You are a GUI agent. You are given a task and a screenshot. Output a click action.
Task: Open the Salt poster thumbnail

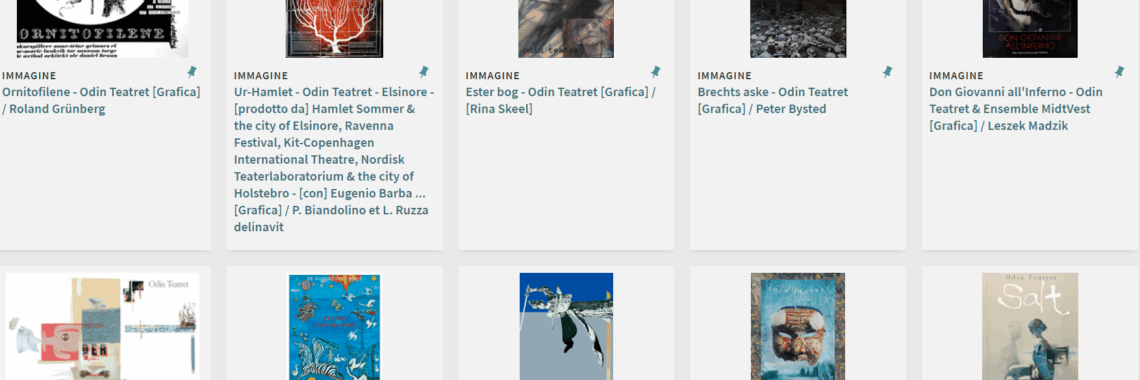point(1030,326)
